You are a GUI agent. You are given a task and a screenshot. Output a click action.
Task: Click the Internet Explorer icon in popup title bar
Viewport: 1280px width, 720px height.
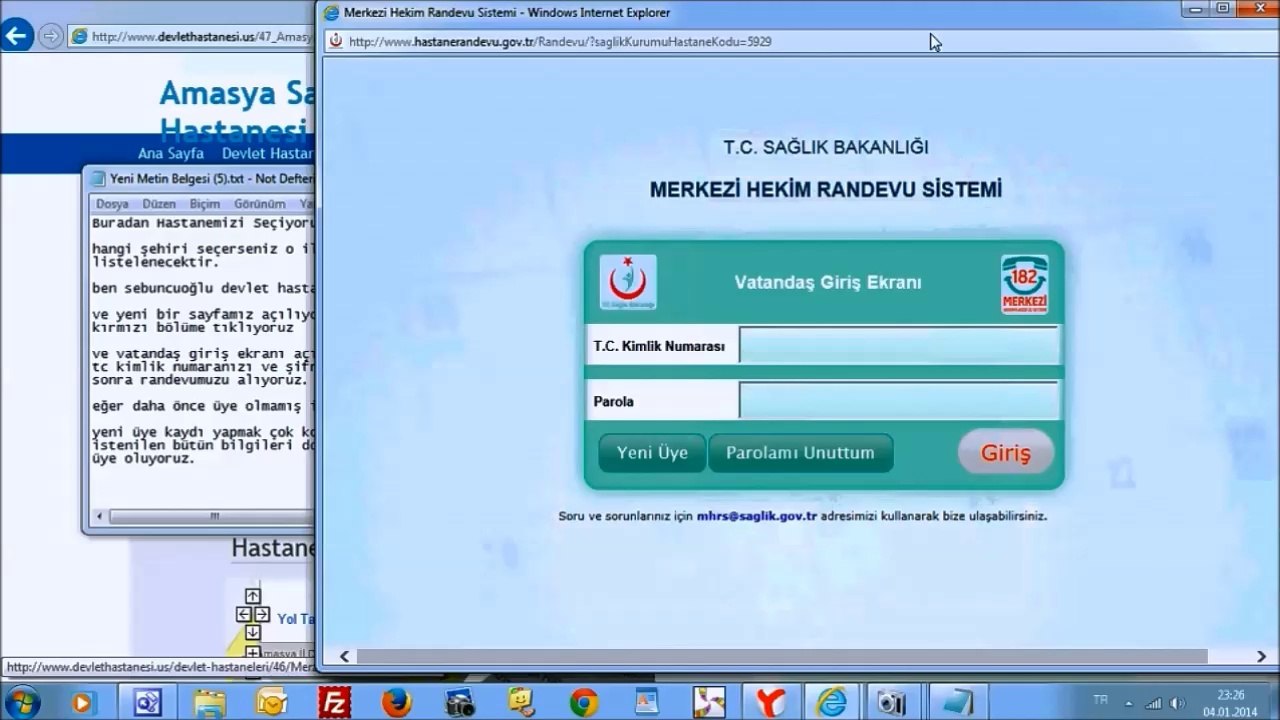coord(332,12)
